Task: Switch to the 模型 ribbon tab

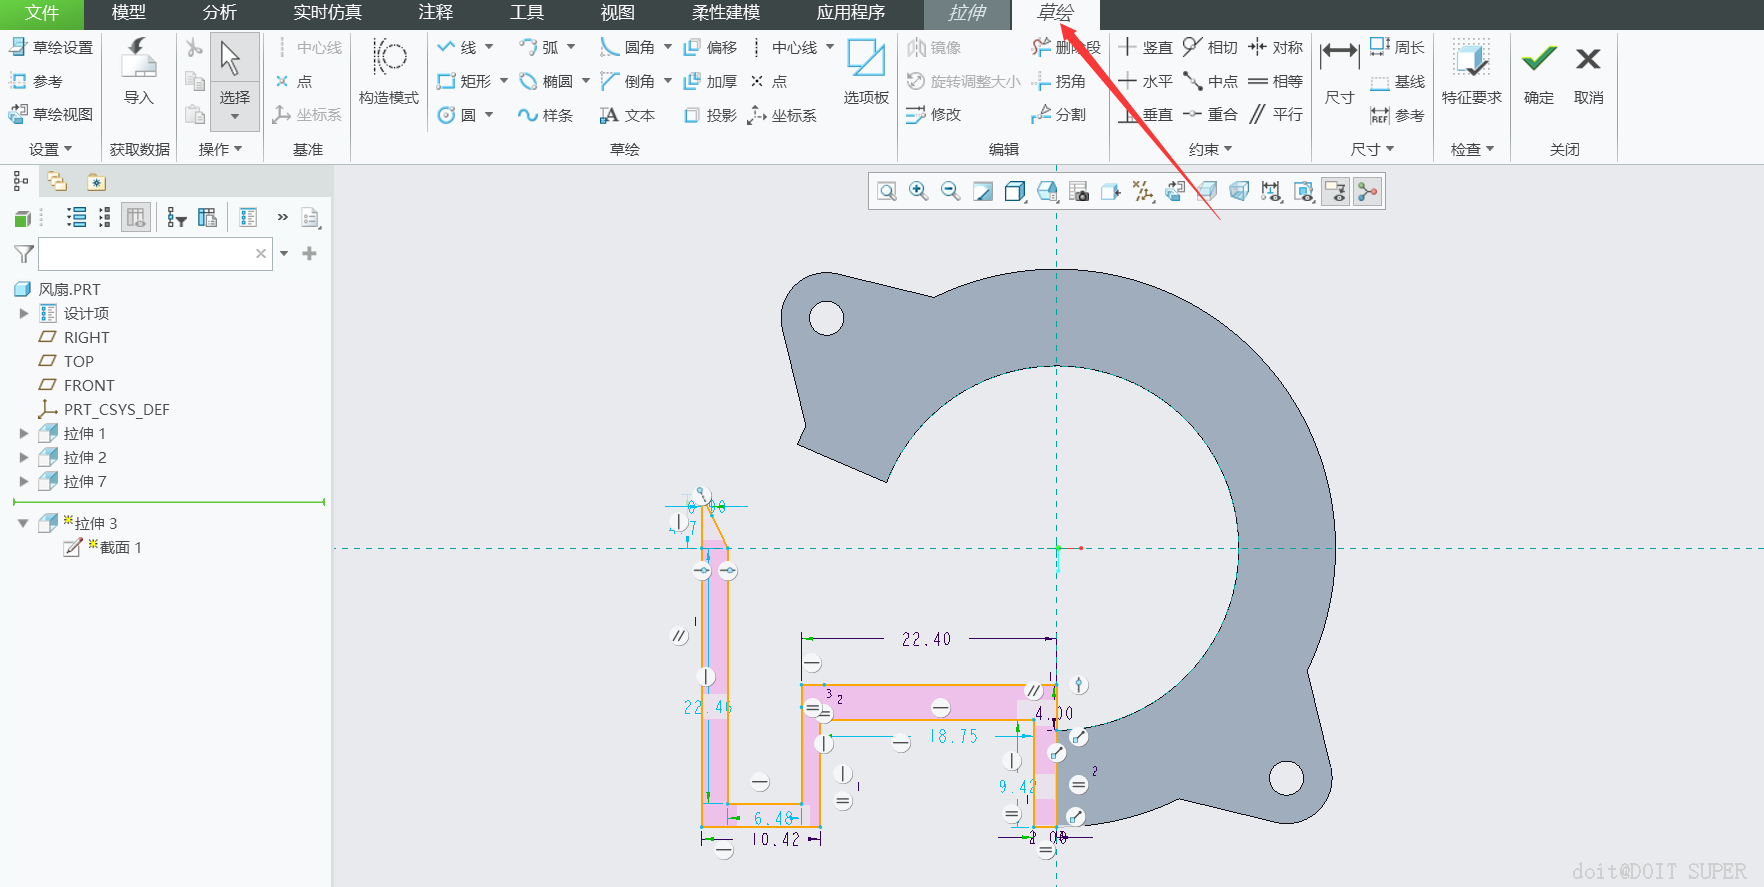Action: click(x=128, y=13)
